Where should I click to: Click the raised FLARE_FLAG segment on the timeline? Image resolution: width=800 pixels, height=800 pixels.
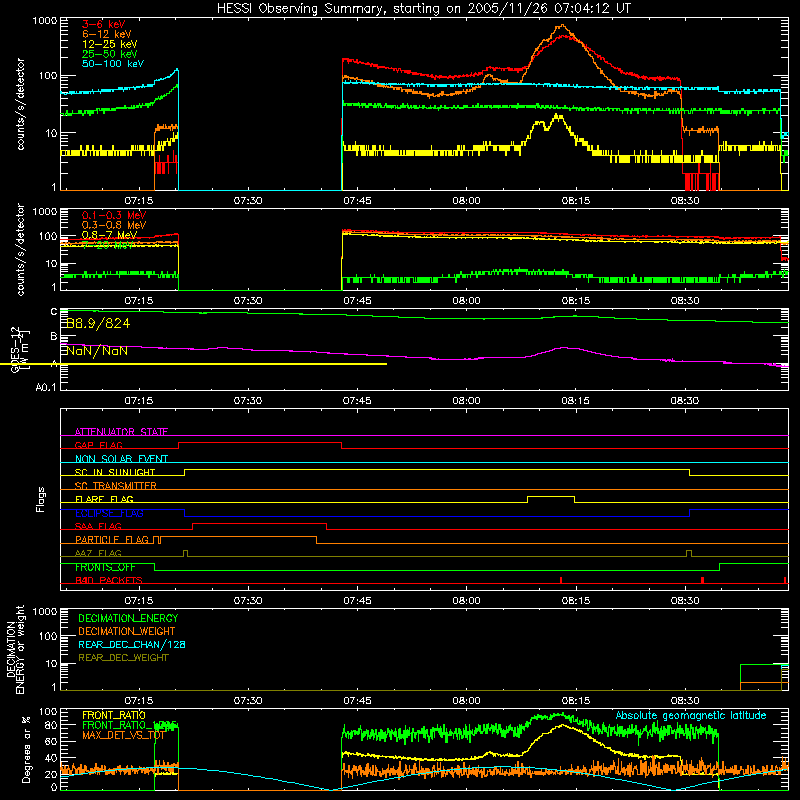[551, 496]
